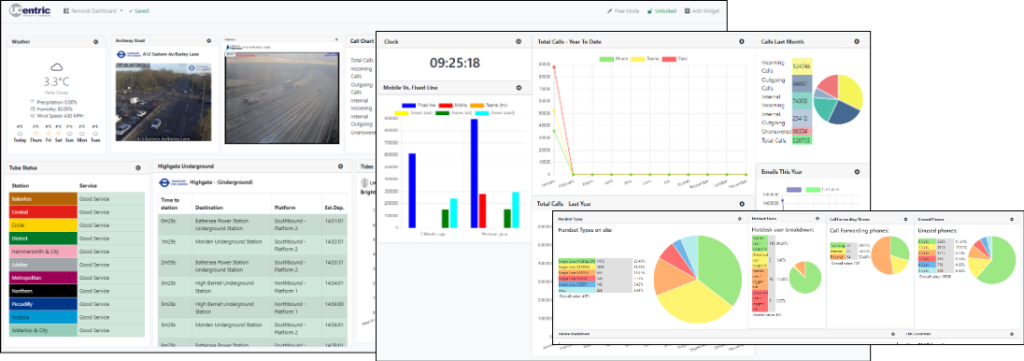The image size is (1024, 361).
Task: Select the Jubilee line row
Action: click(76, 264)
